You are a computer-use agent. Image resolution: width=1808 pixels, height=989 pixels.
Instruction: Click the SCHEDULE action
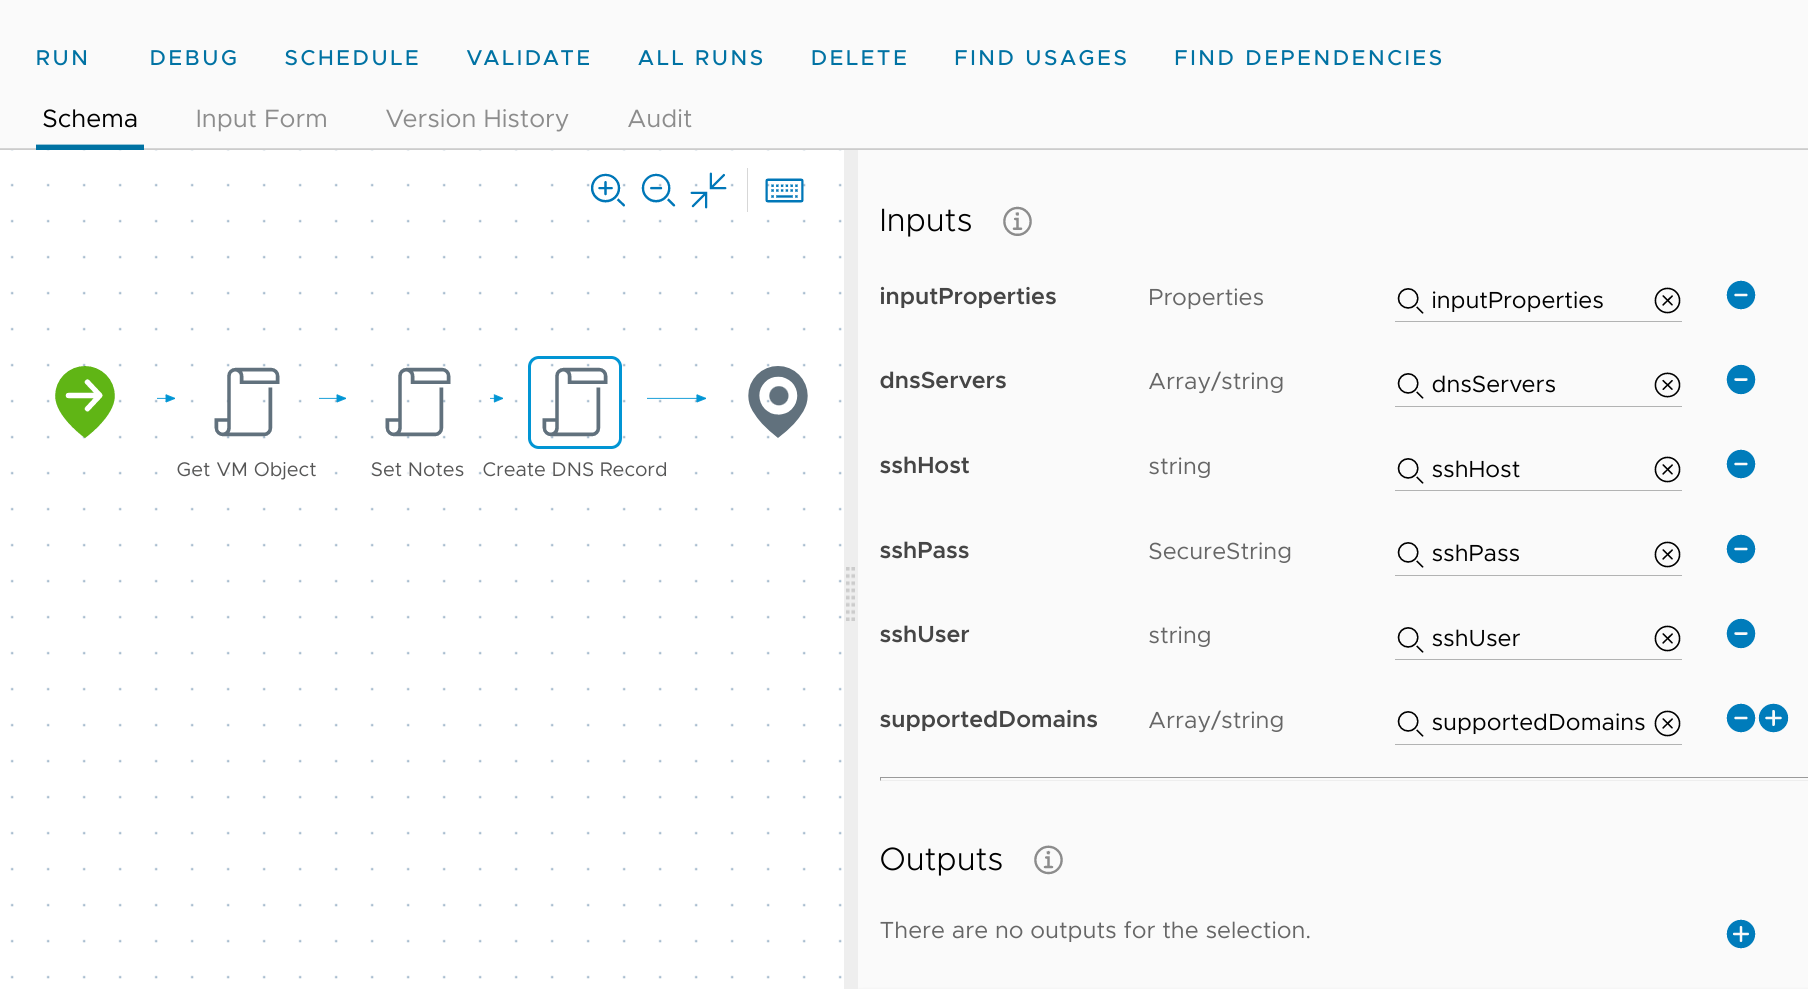tap(352, 58)
